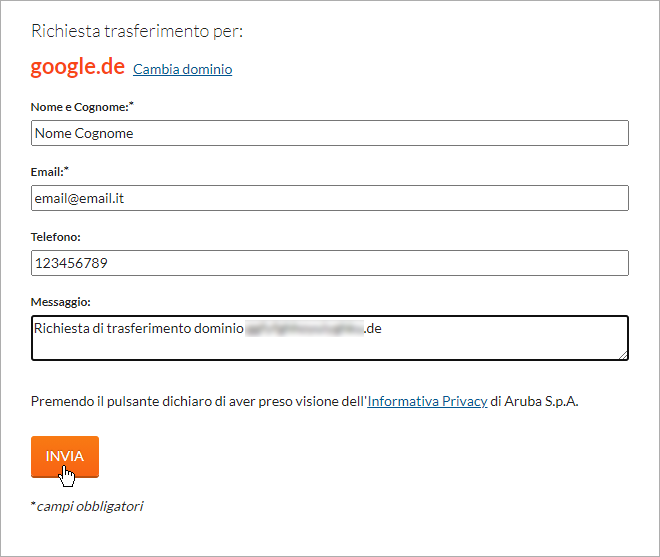Click the blurred domain name in the message

point(304,328)
